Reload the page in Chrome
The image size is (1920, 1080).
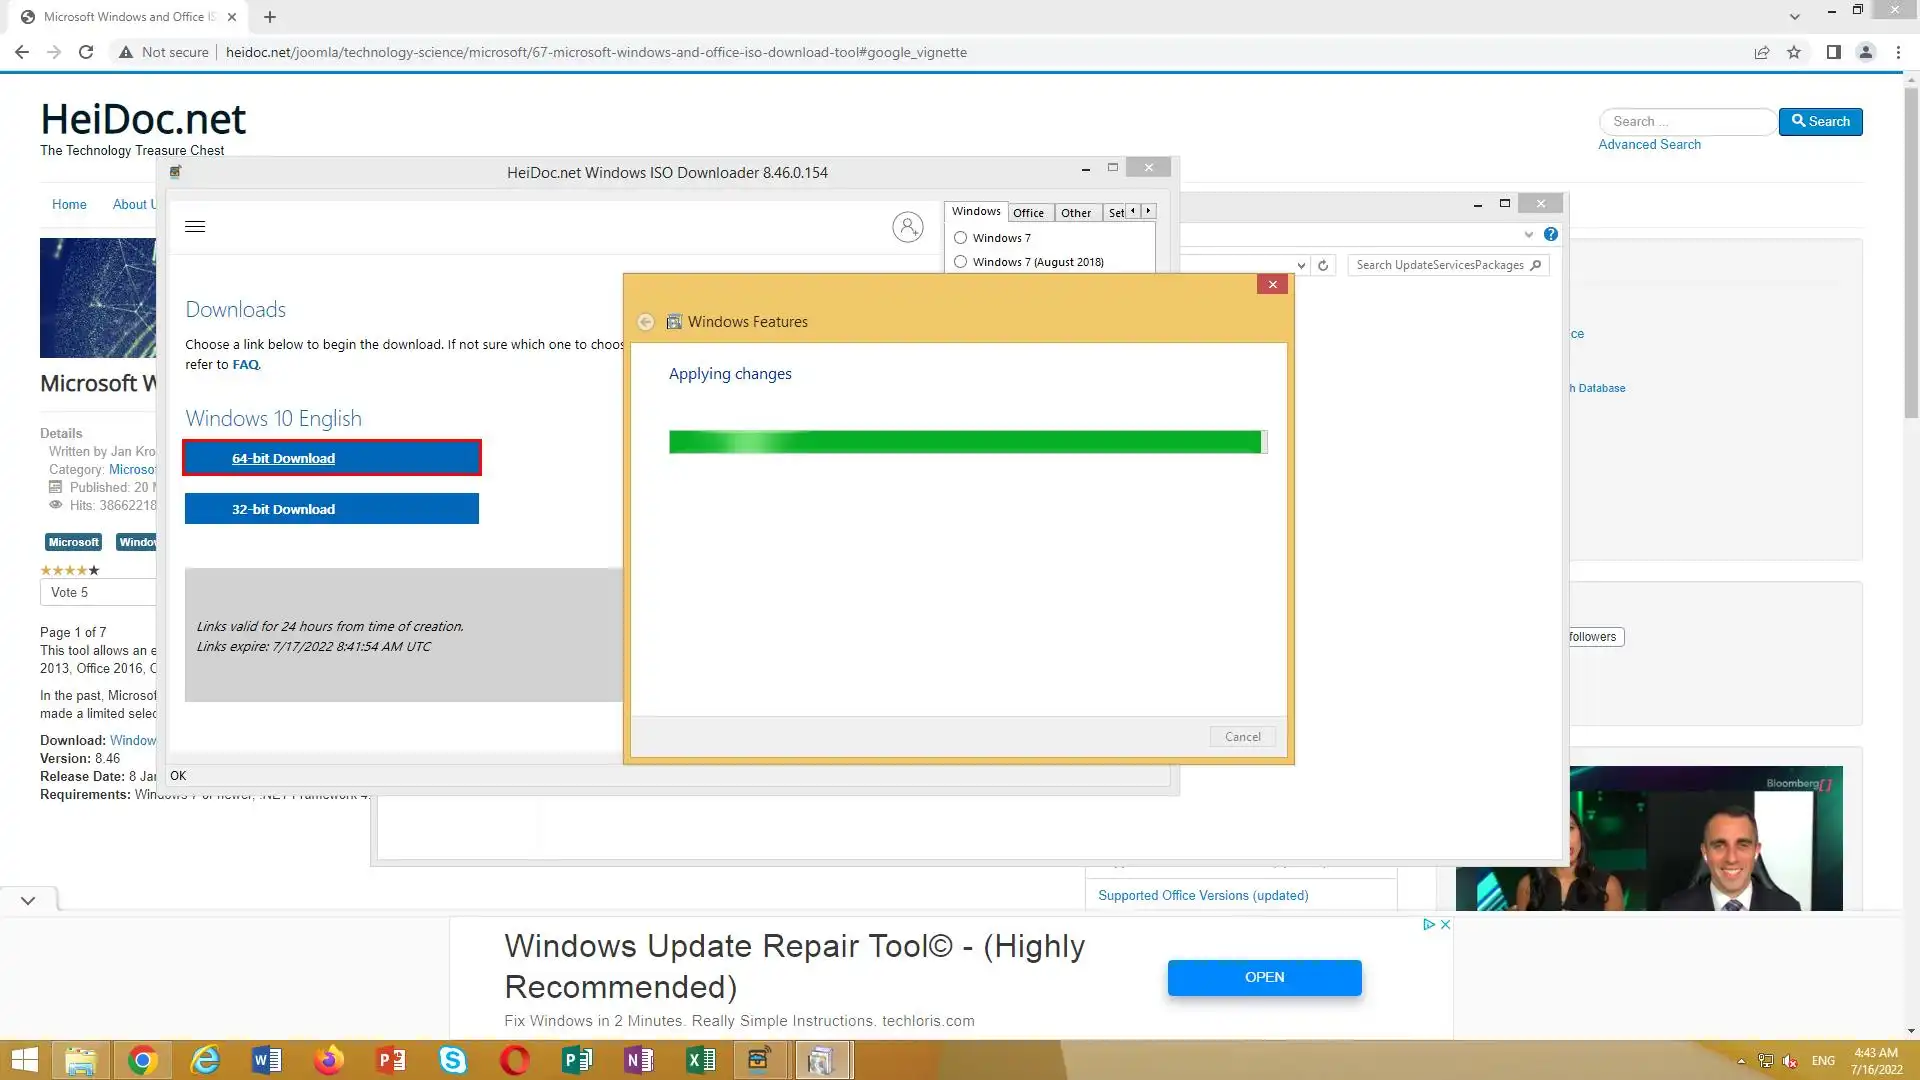[86, 52]
